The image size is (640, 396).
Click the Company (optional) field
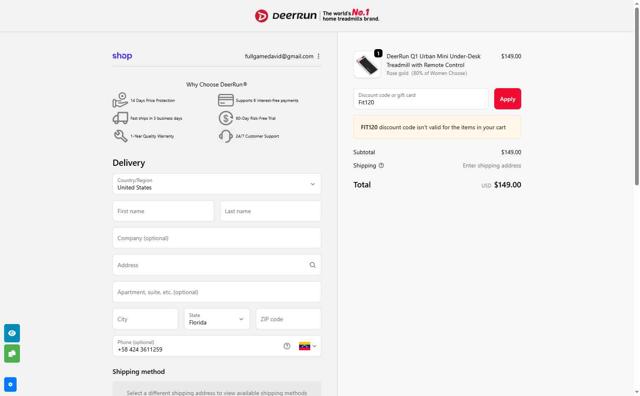coord(217,238)
